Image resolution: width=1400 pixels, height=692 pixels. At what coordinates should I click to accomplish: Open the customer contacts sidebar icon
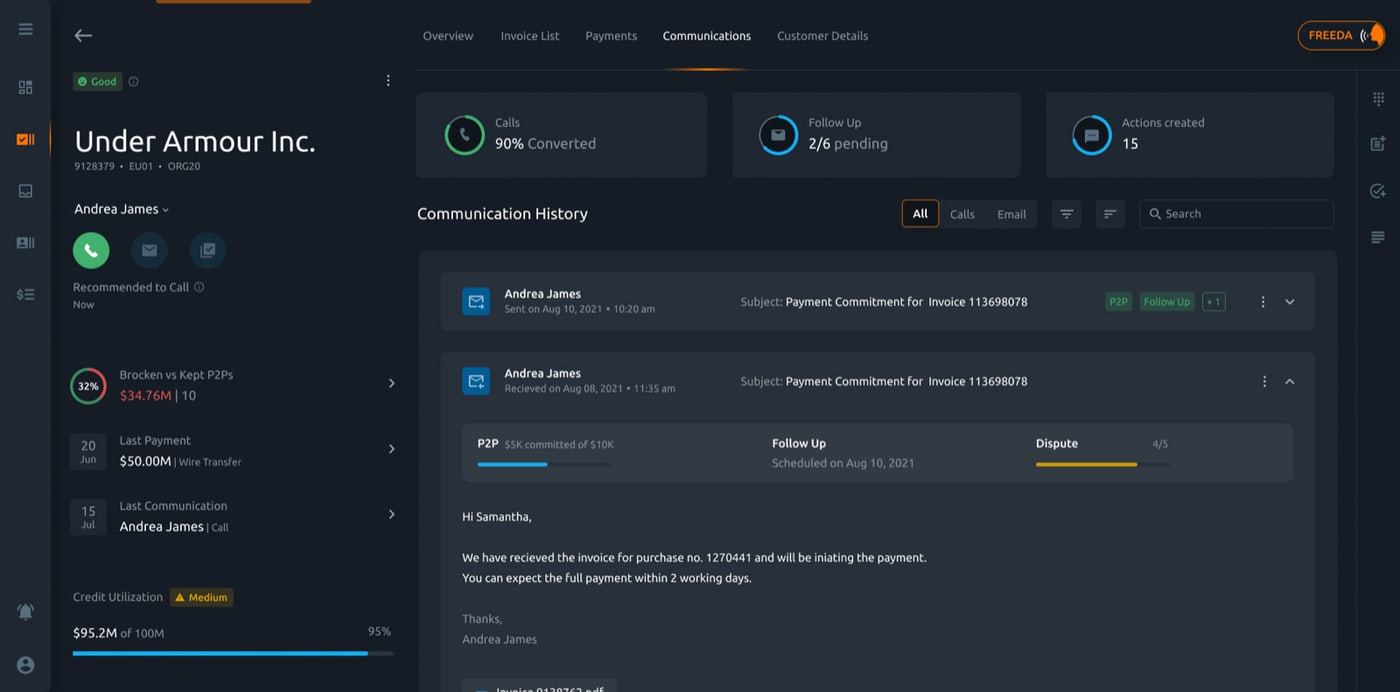click(26, 242)
